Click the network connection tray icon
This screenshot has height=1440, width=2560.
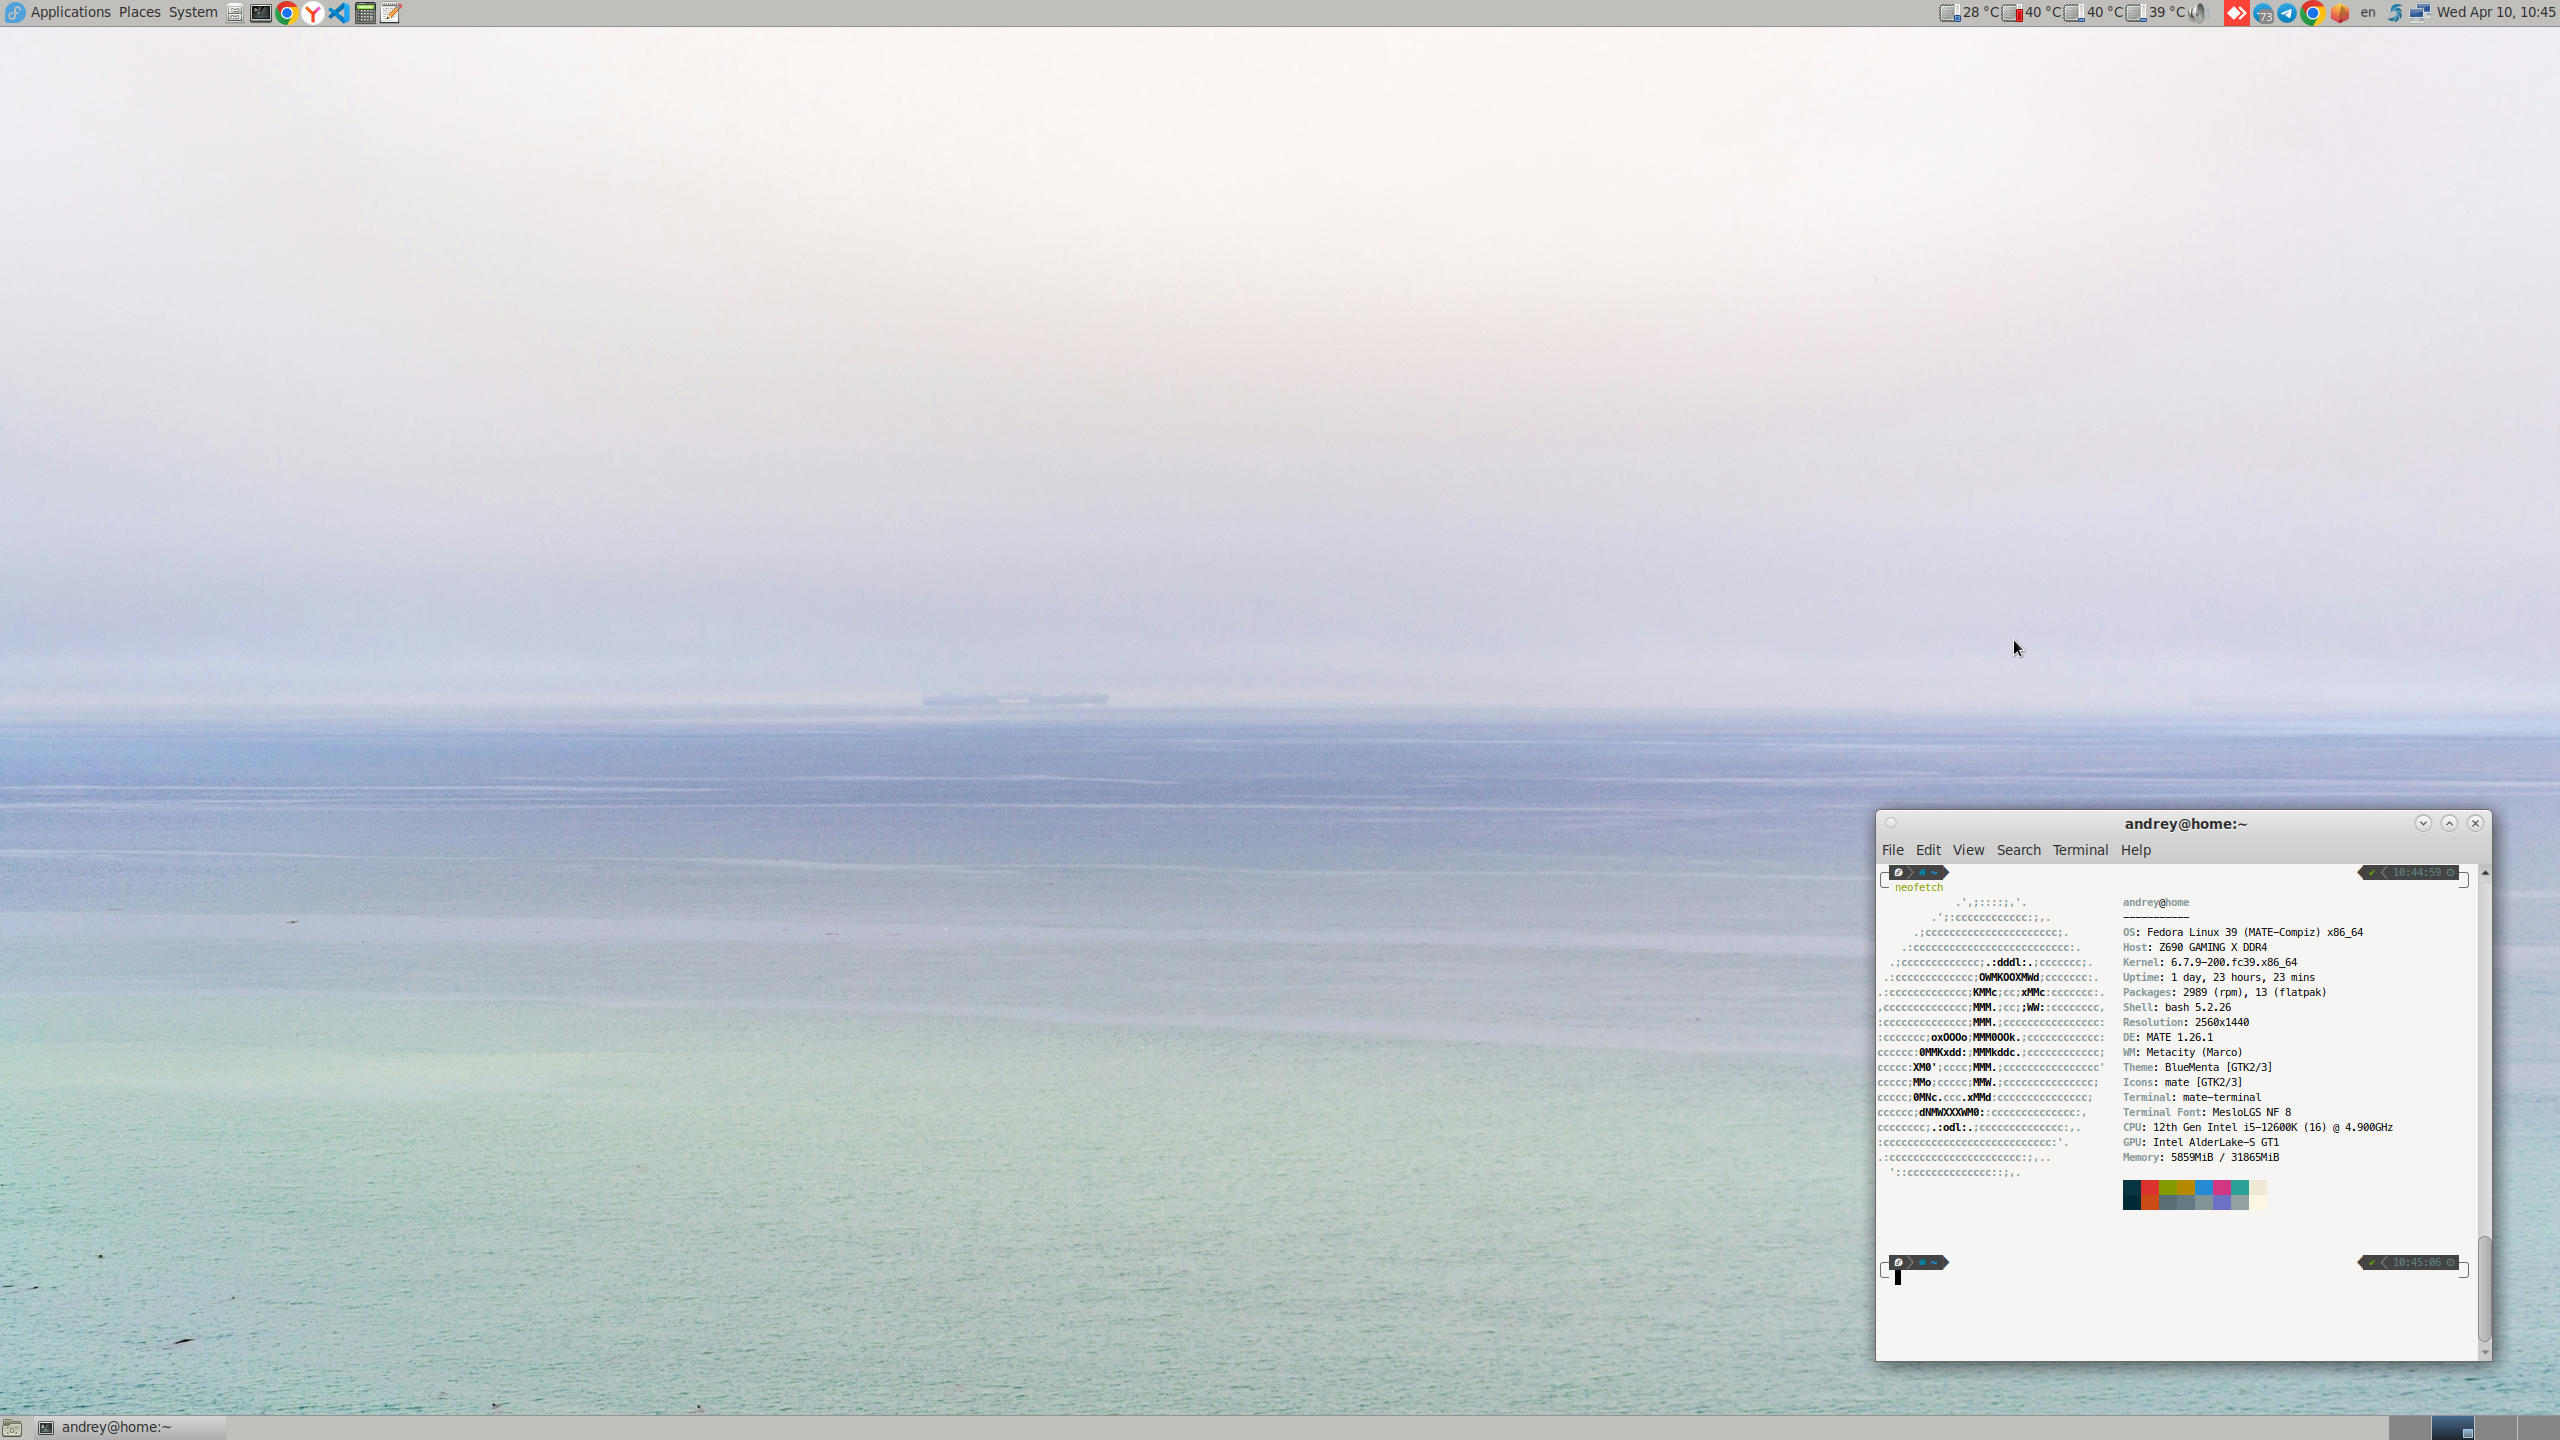[x=2419, y=13]
